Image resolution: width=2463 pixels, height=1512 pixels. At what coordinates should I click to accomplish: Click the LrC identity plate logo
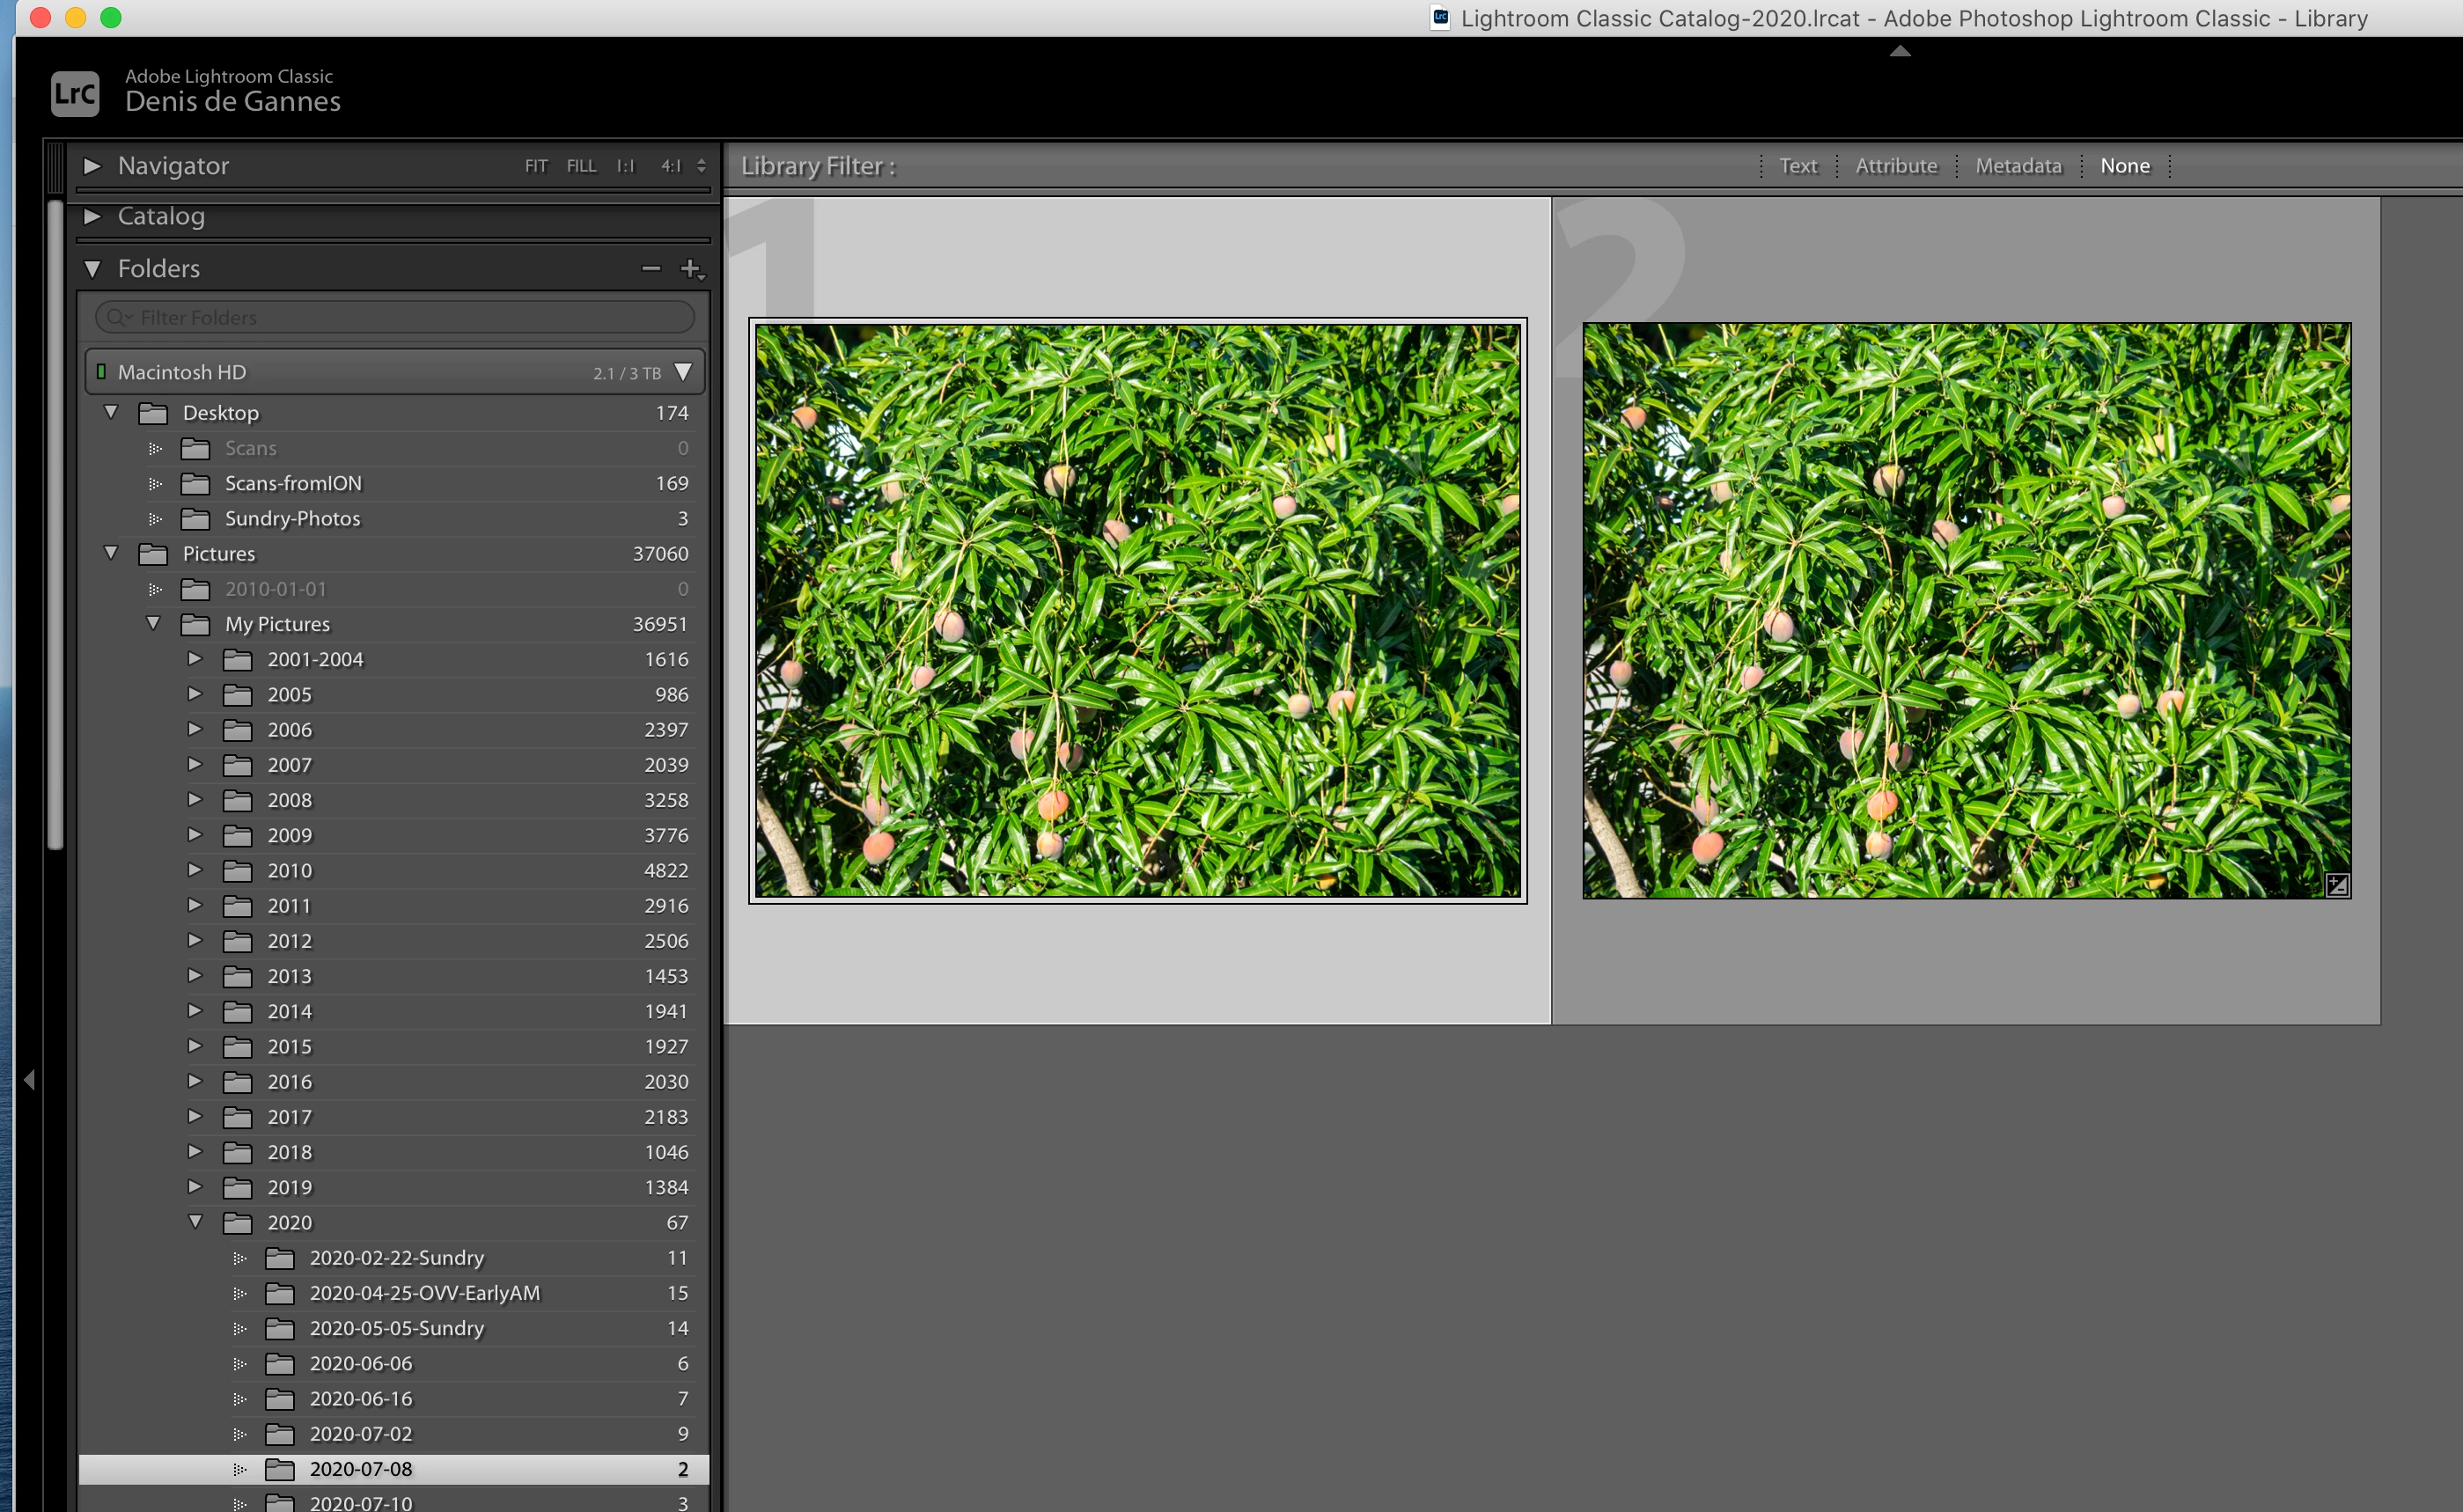coord(75,94)
